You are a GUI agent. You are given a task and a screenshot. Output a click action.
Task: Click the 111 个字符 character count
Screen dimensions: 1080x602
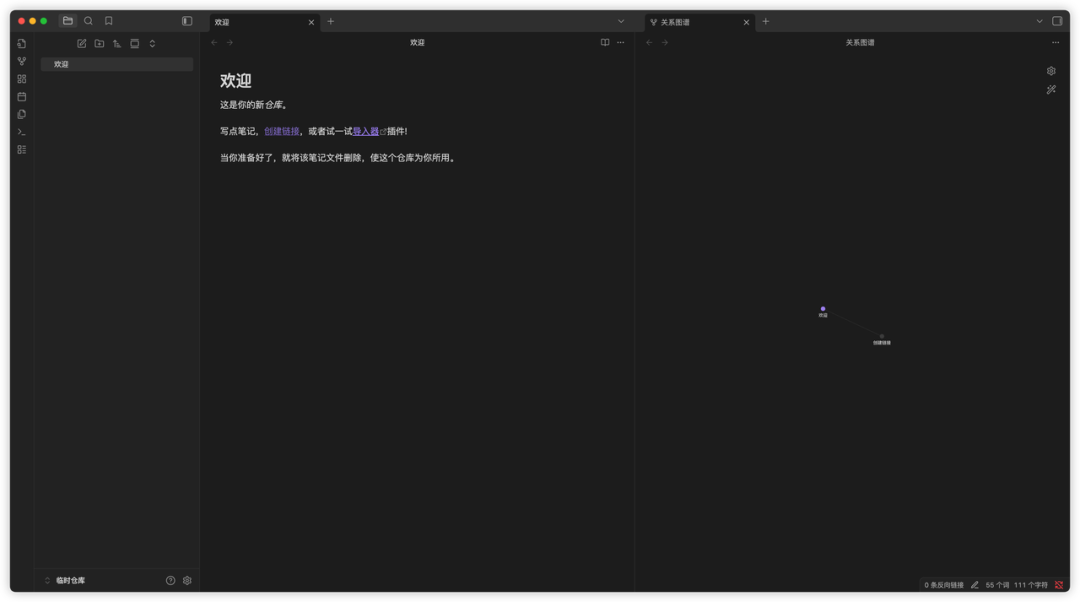coord(1030,585)
